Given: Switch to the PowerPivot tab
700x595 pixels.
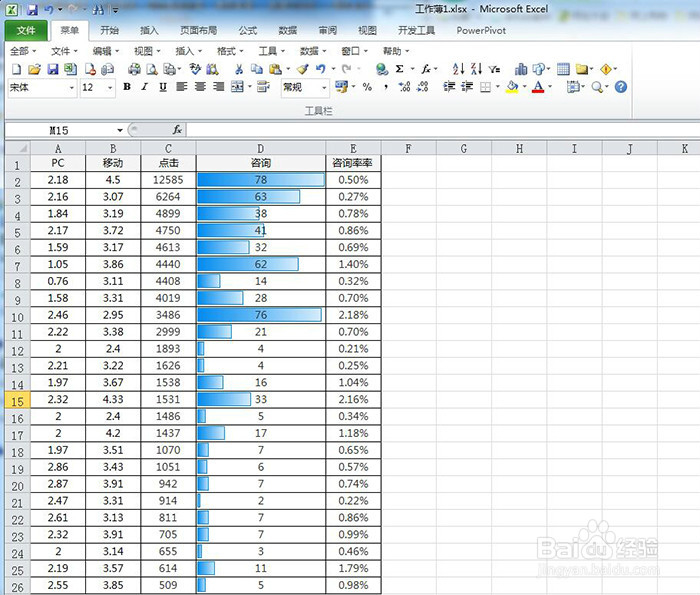Looking at the screenshot, I should (x=481, y=30).
